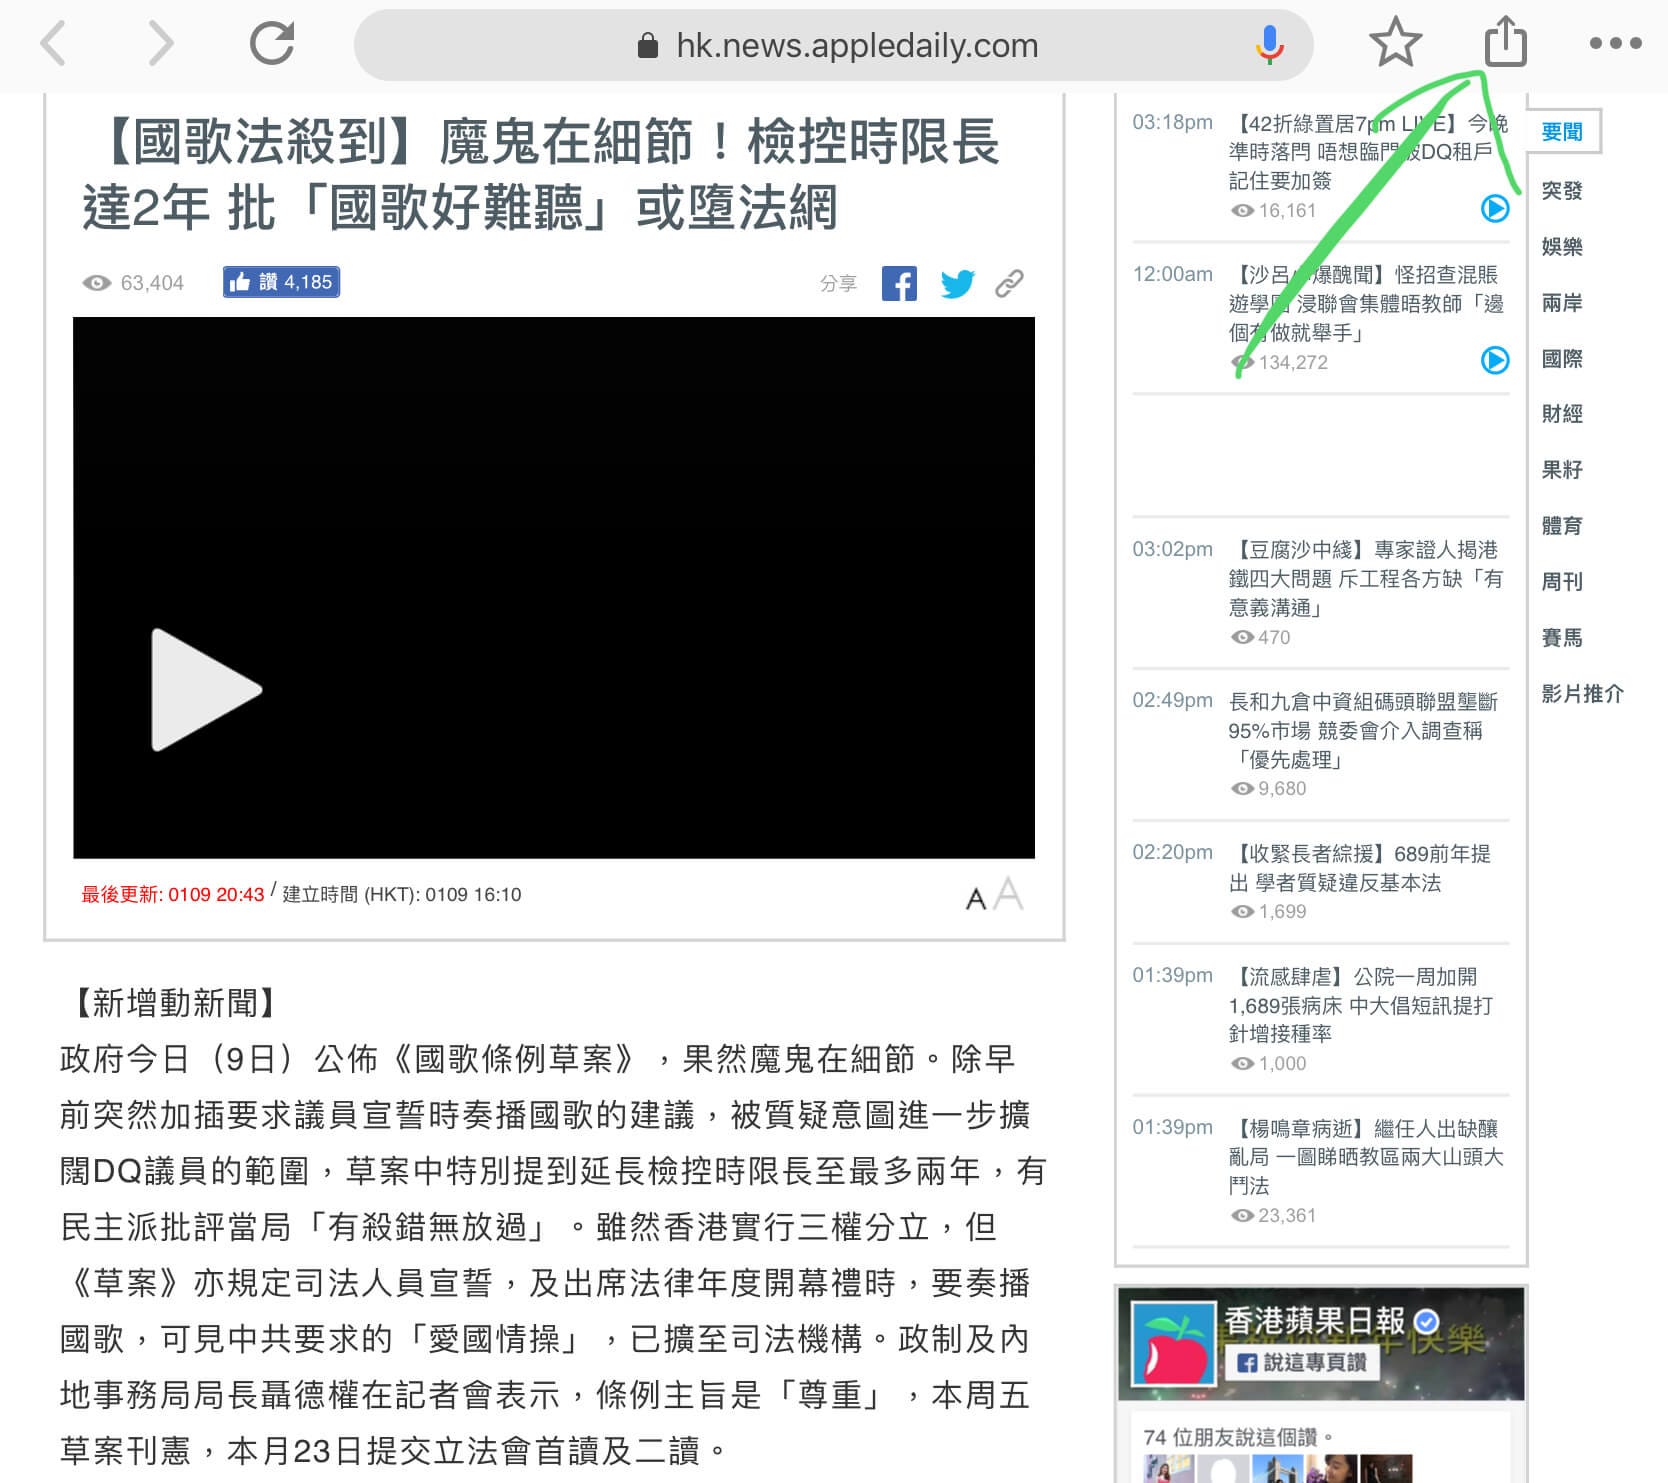Screen dimensions: 1668x1483
Task: Open the 豆腐沙中綫 news item
Action: [x=1366, y=578]
